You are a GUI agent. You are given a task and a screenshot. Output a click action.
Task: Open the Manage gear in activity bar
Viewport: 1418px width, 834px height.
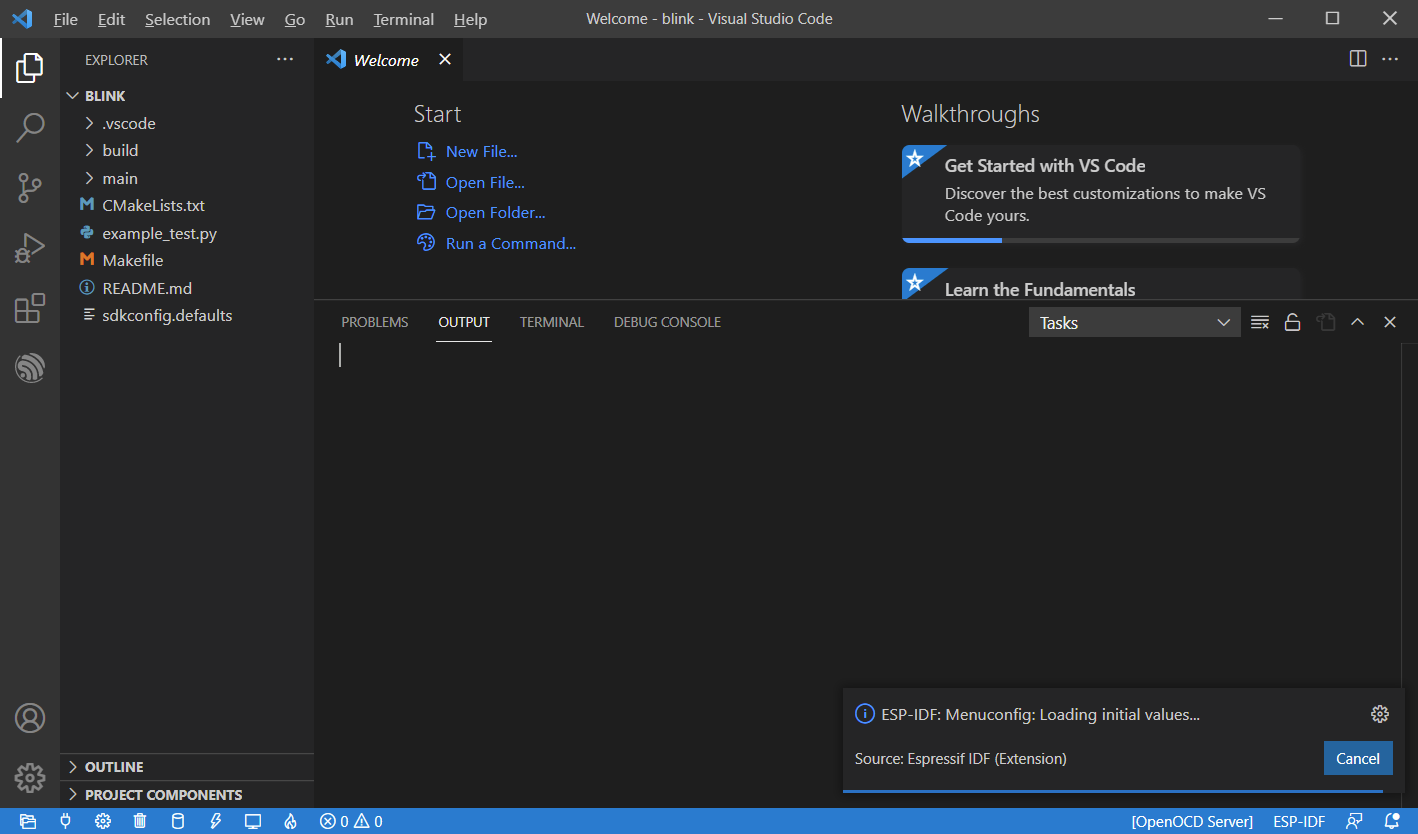(30, 777)
